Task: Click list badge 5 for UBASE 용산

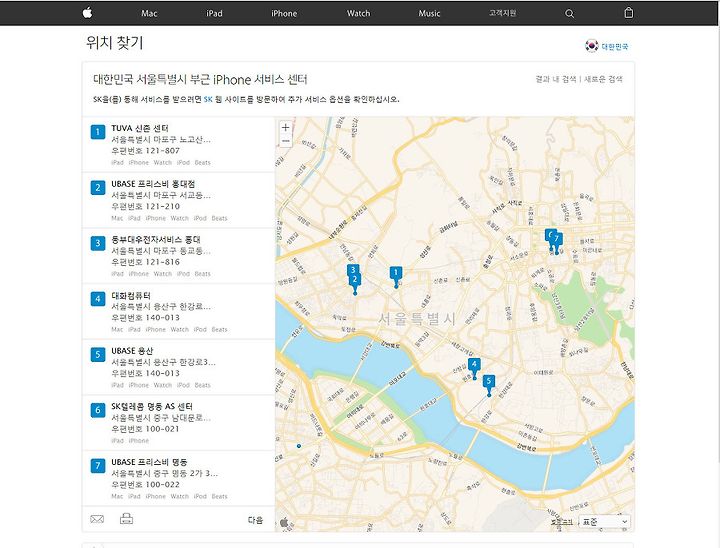Action: tap(97, 355)
